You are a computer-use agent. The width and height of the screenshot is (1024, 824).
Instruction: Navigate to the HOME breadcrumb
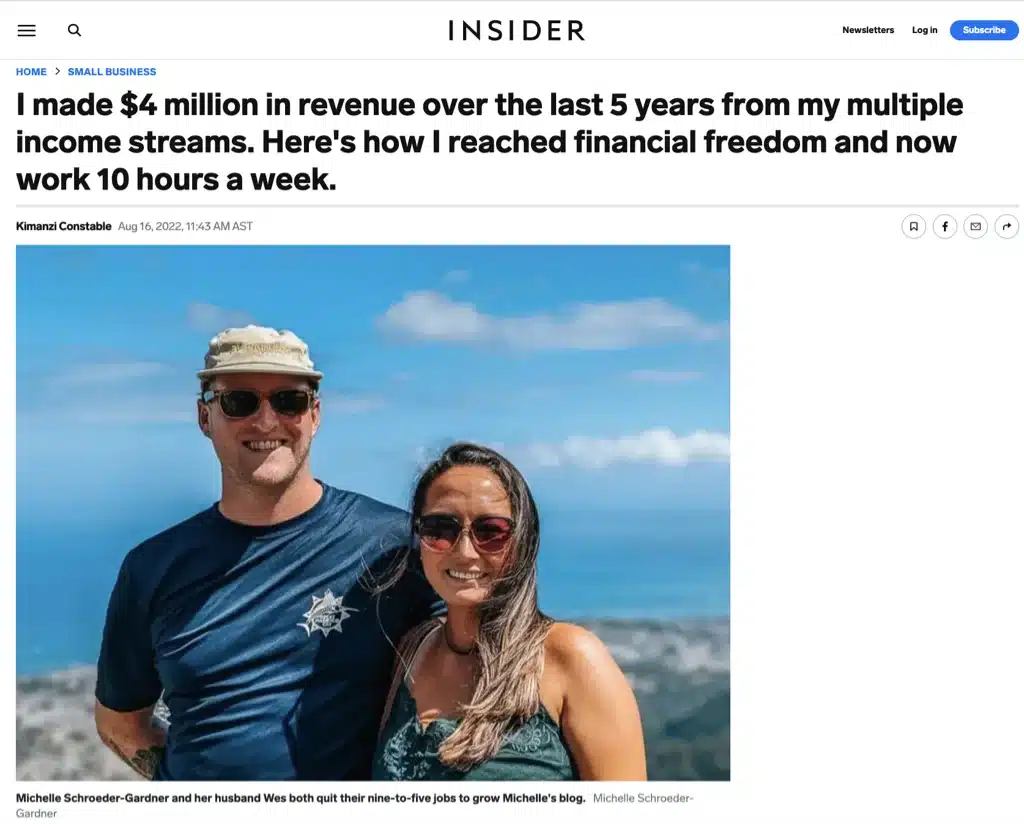click(31, 71)
